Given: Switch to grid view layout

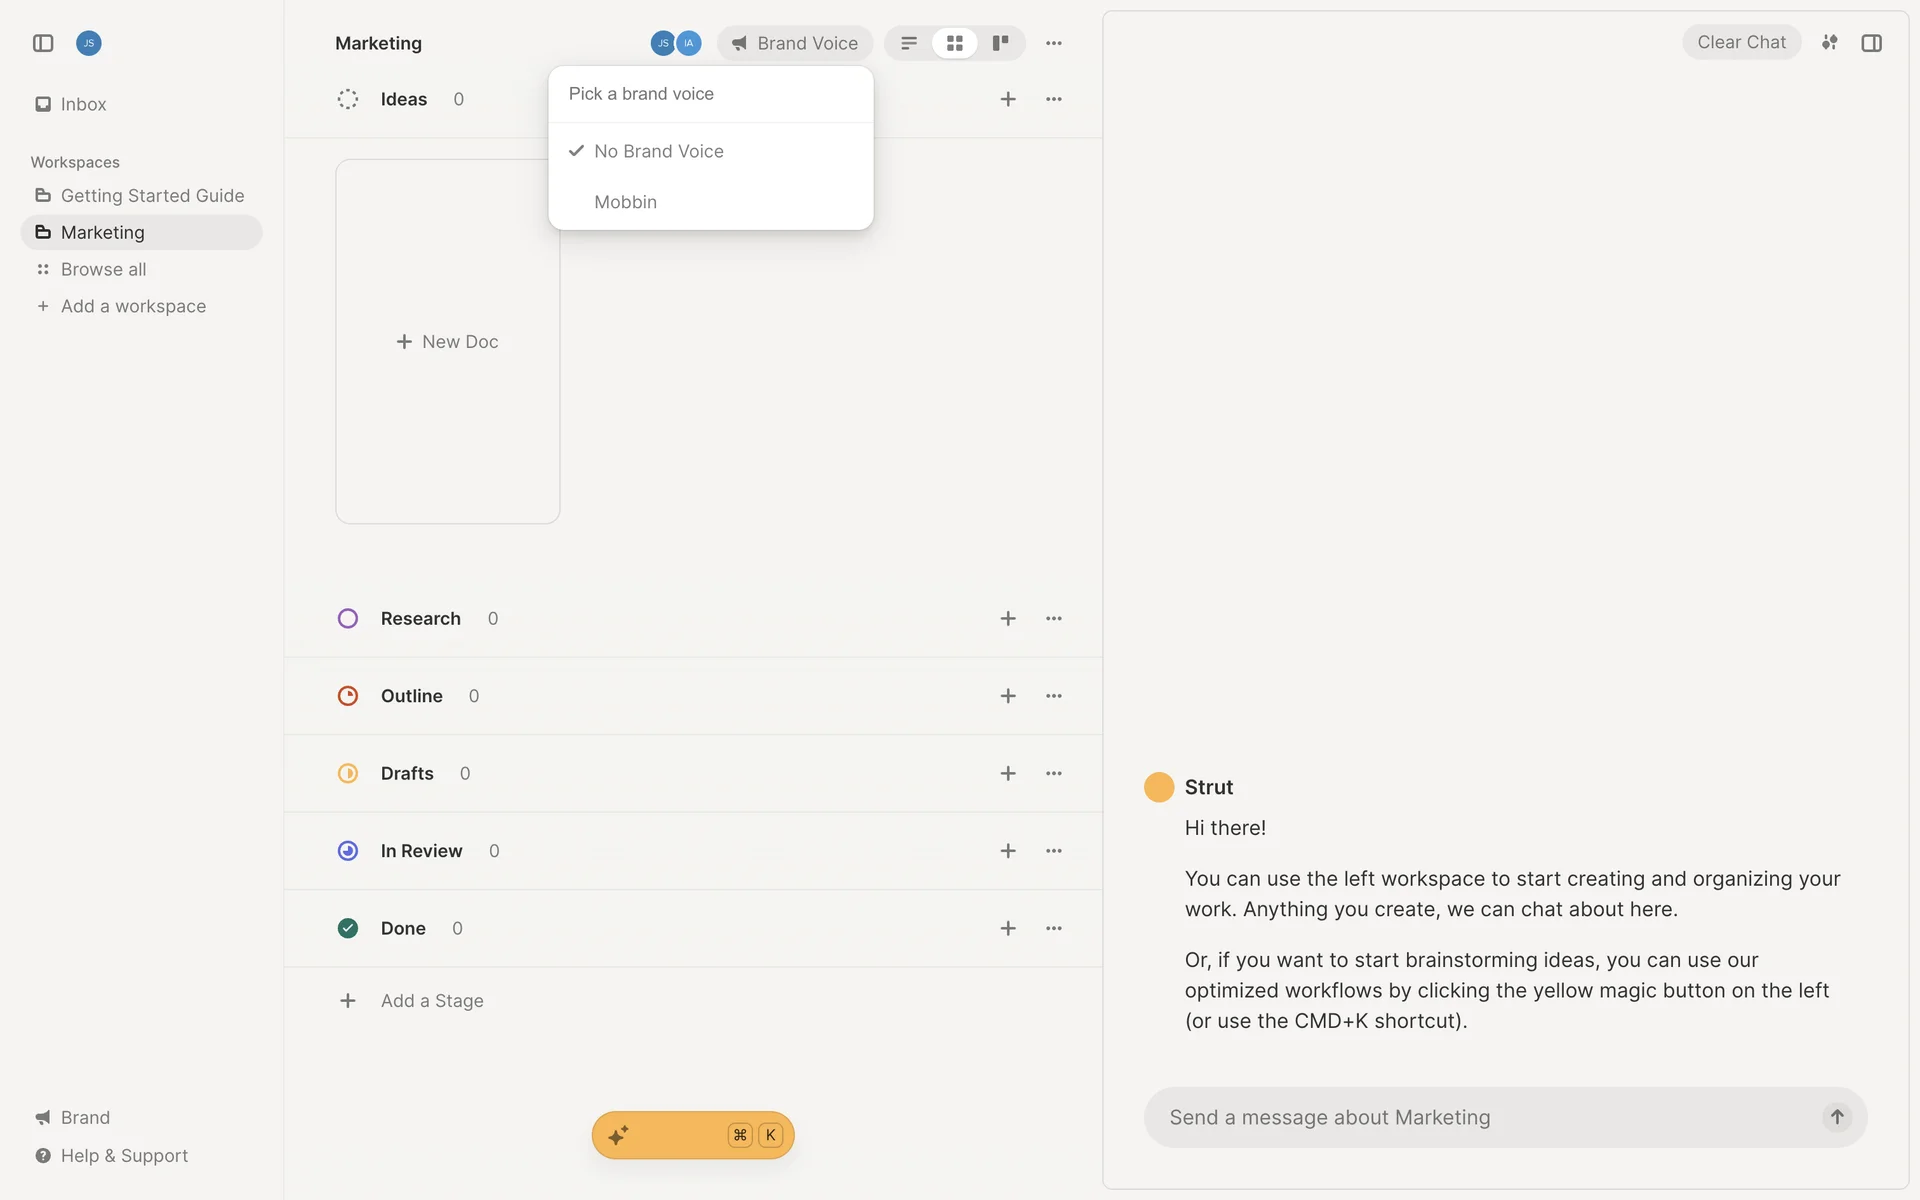Looking at the screenshot, I should pos(955,43).
